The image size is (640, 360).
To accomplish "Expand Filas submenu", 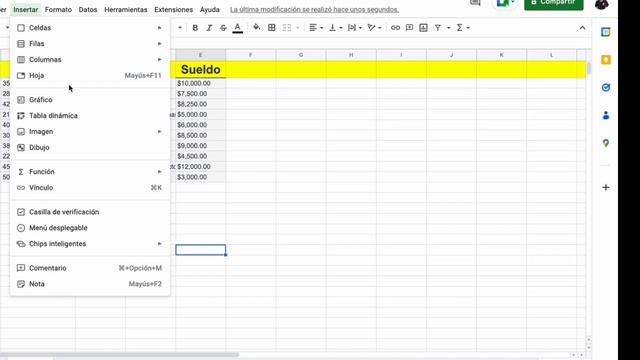I will [90, 44].
